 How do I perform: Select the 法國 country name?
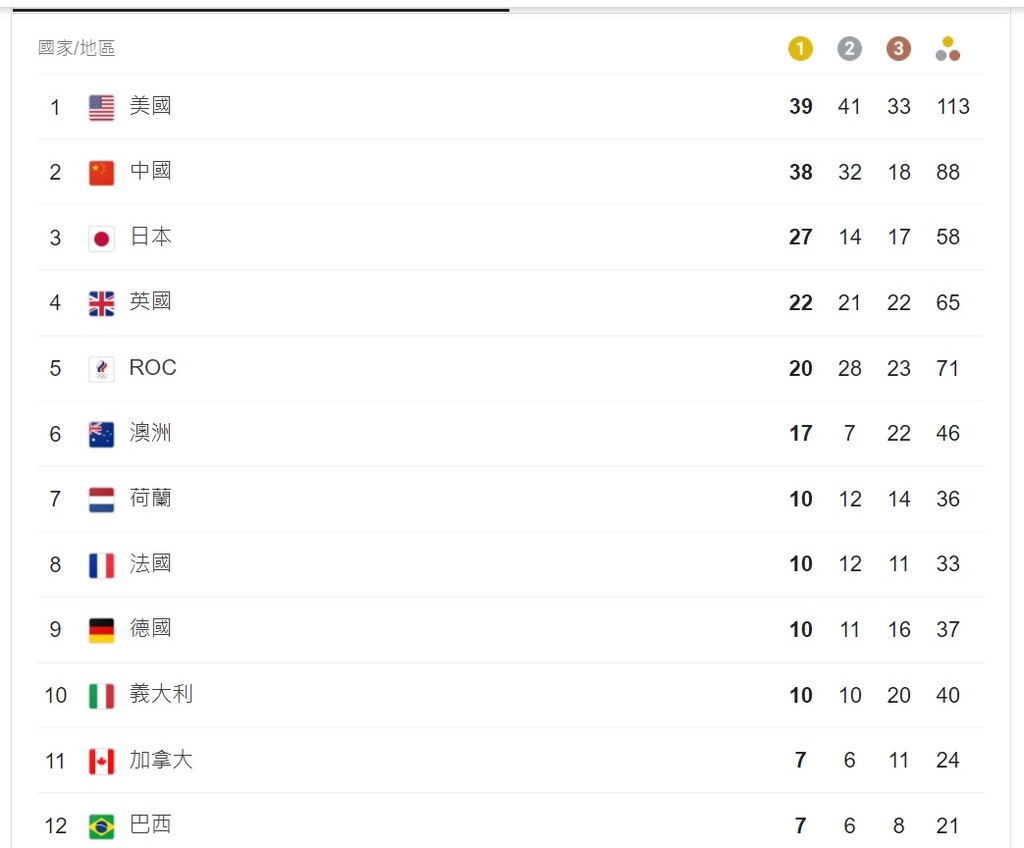150,563
